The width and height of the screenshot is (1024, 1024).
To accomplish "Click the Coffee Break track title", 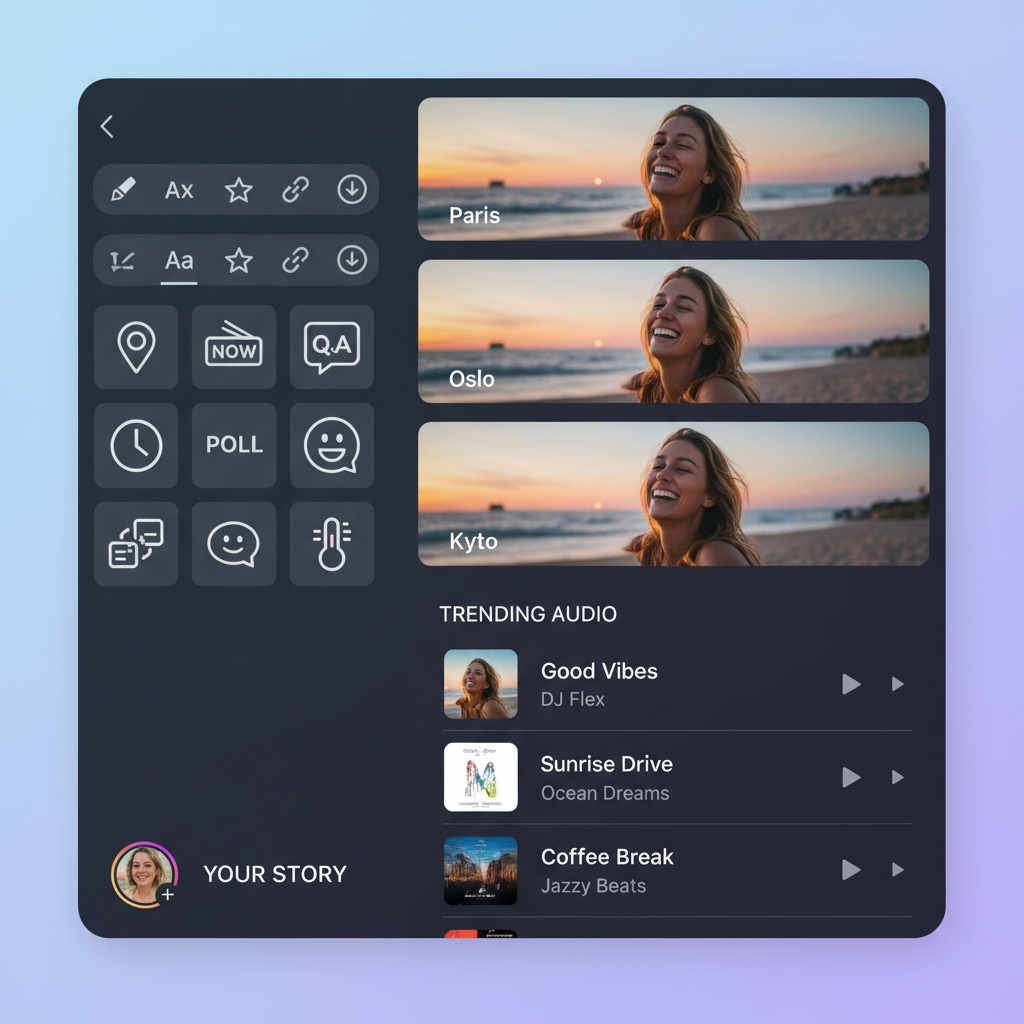I will [x=607, y=857].
